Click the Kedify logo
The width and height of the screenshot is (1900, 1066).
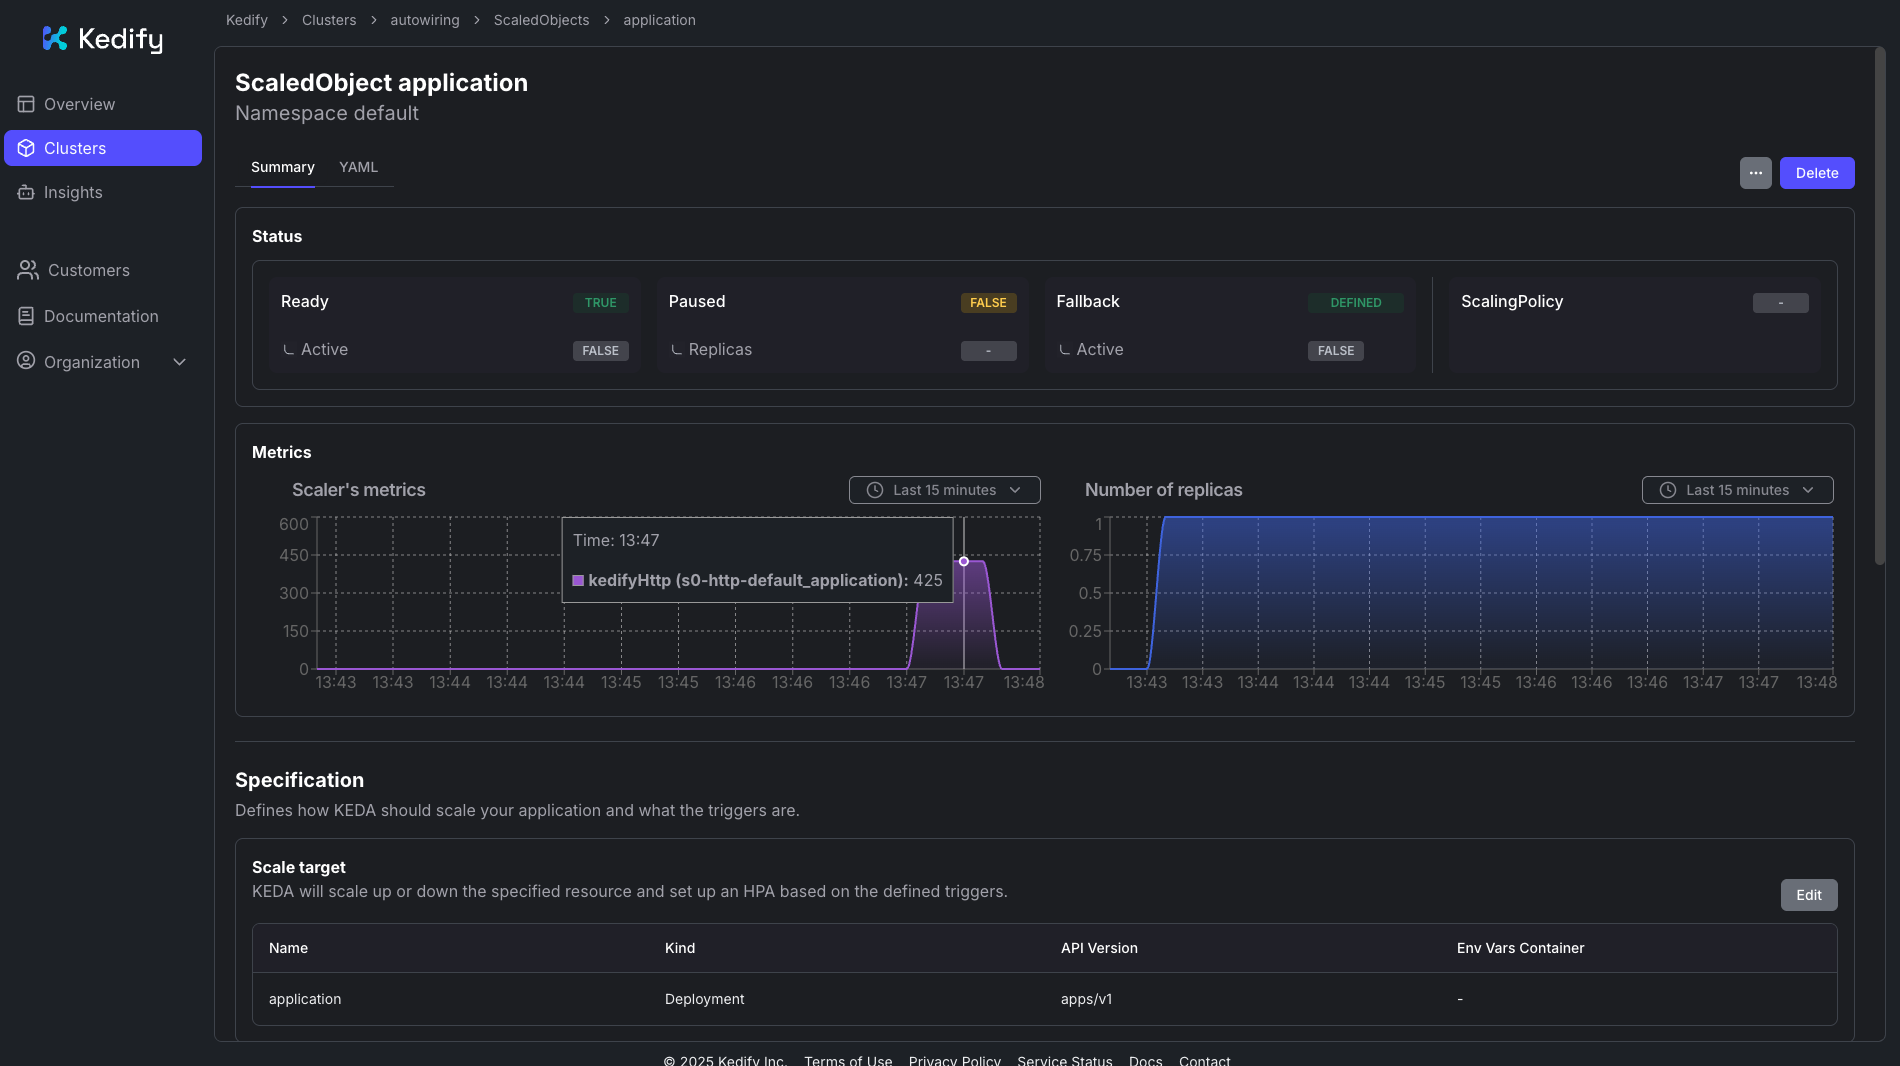coord(102,39)
